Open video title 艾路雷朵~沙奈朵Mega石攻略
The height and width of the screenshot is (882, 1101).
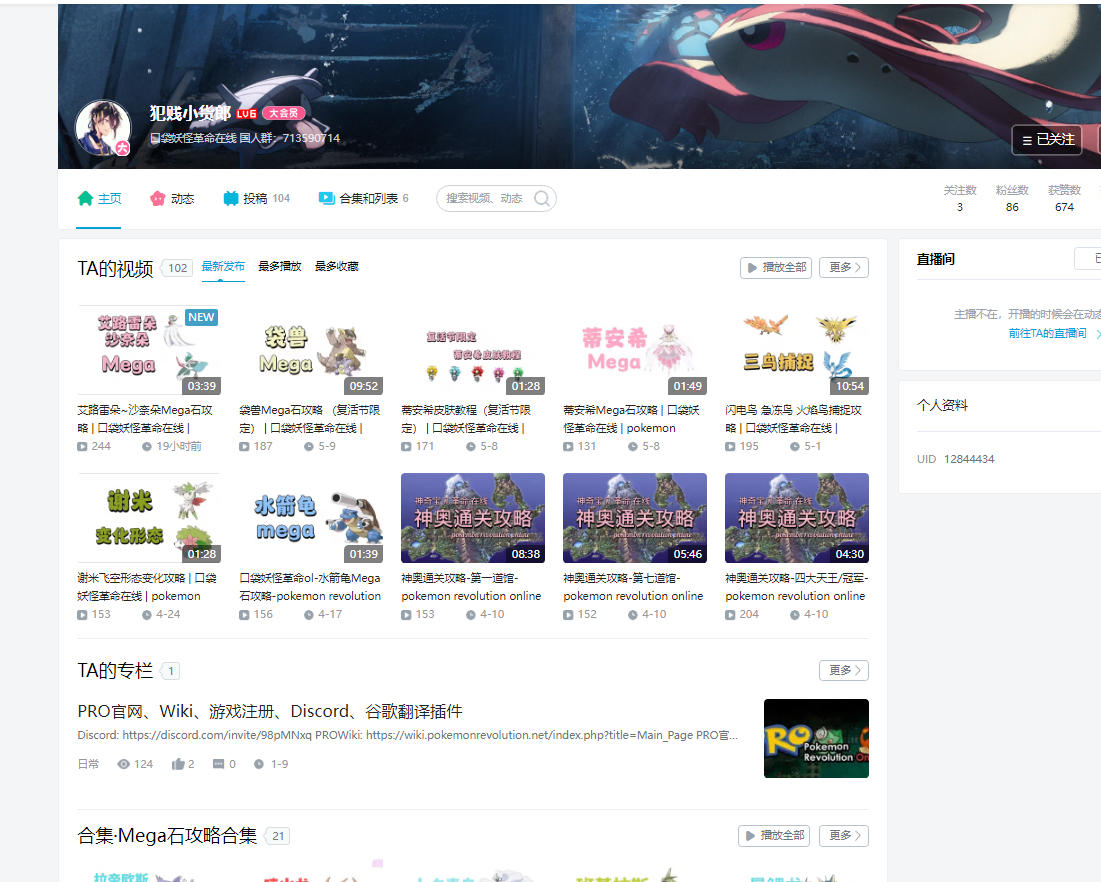point(145,419)
